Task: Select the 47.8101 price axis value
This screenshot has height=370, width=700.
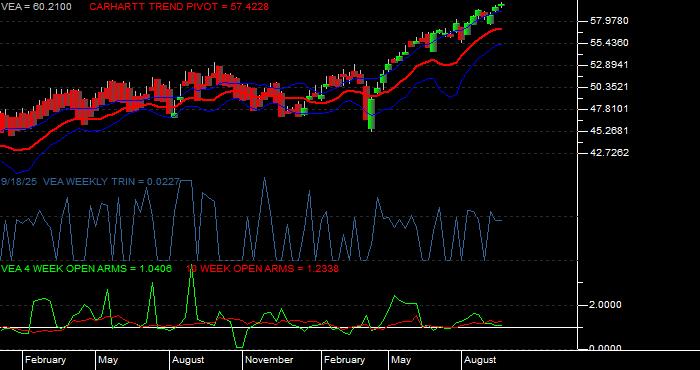Action: (x=609, y=109)
